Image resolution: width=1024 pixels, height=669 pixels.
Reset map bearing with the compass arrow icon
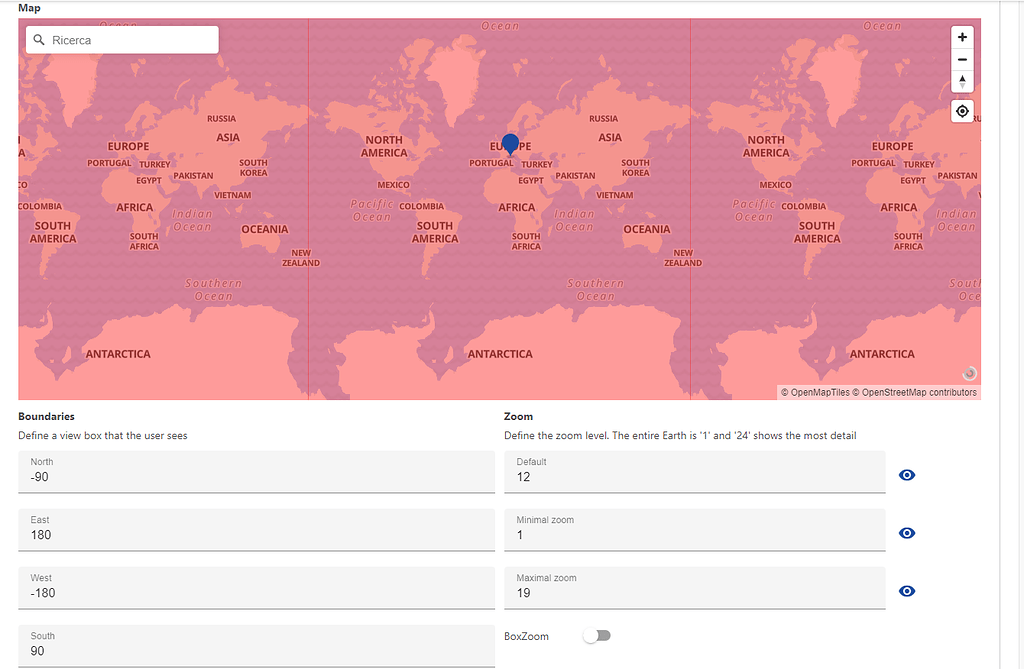(x=962, y=81)
